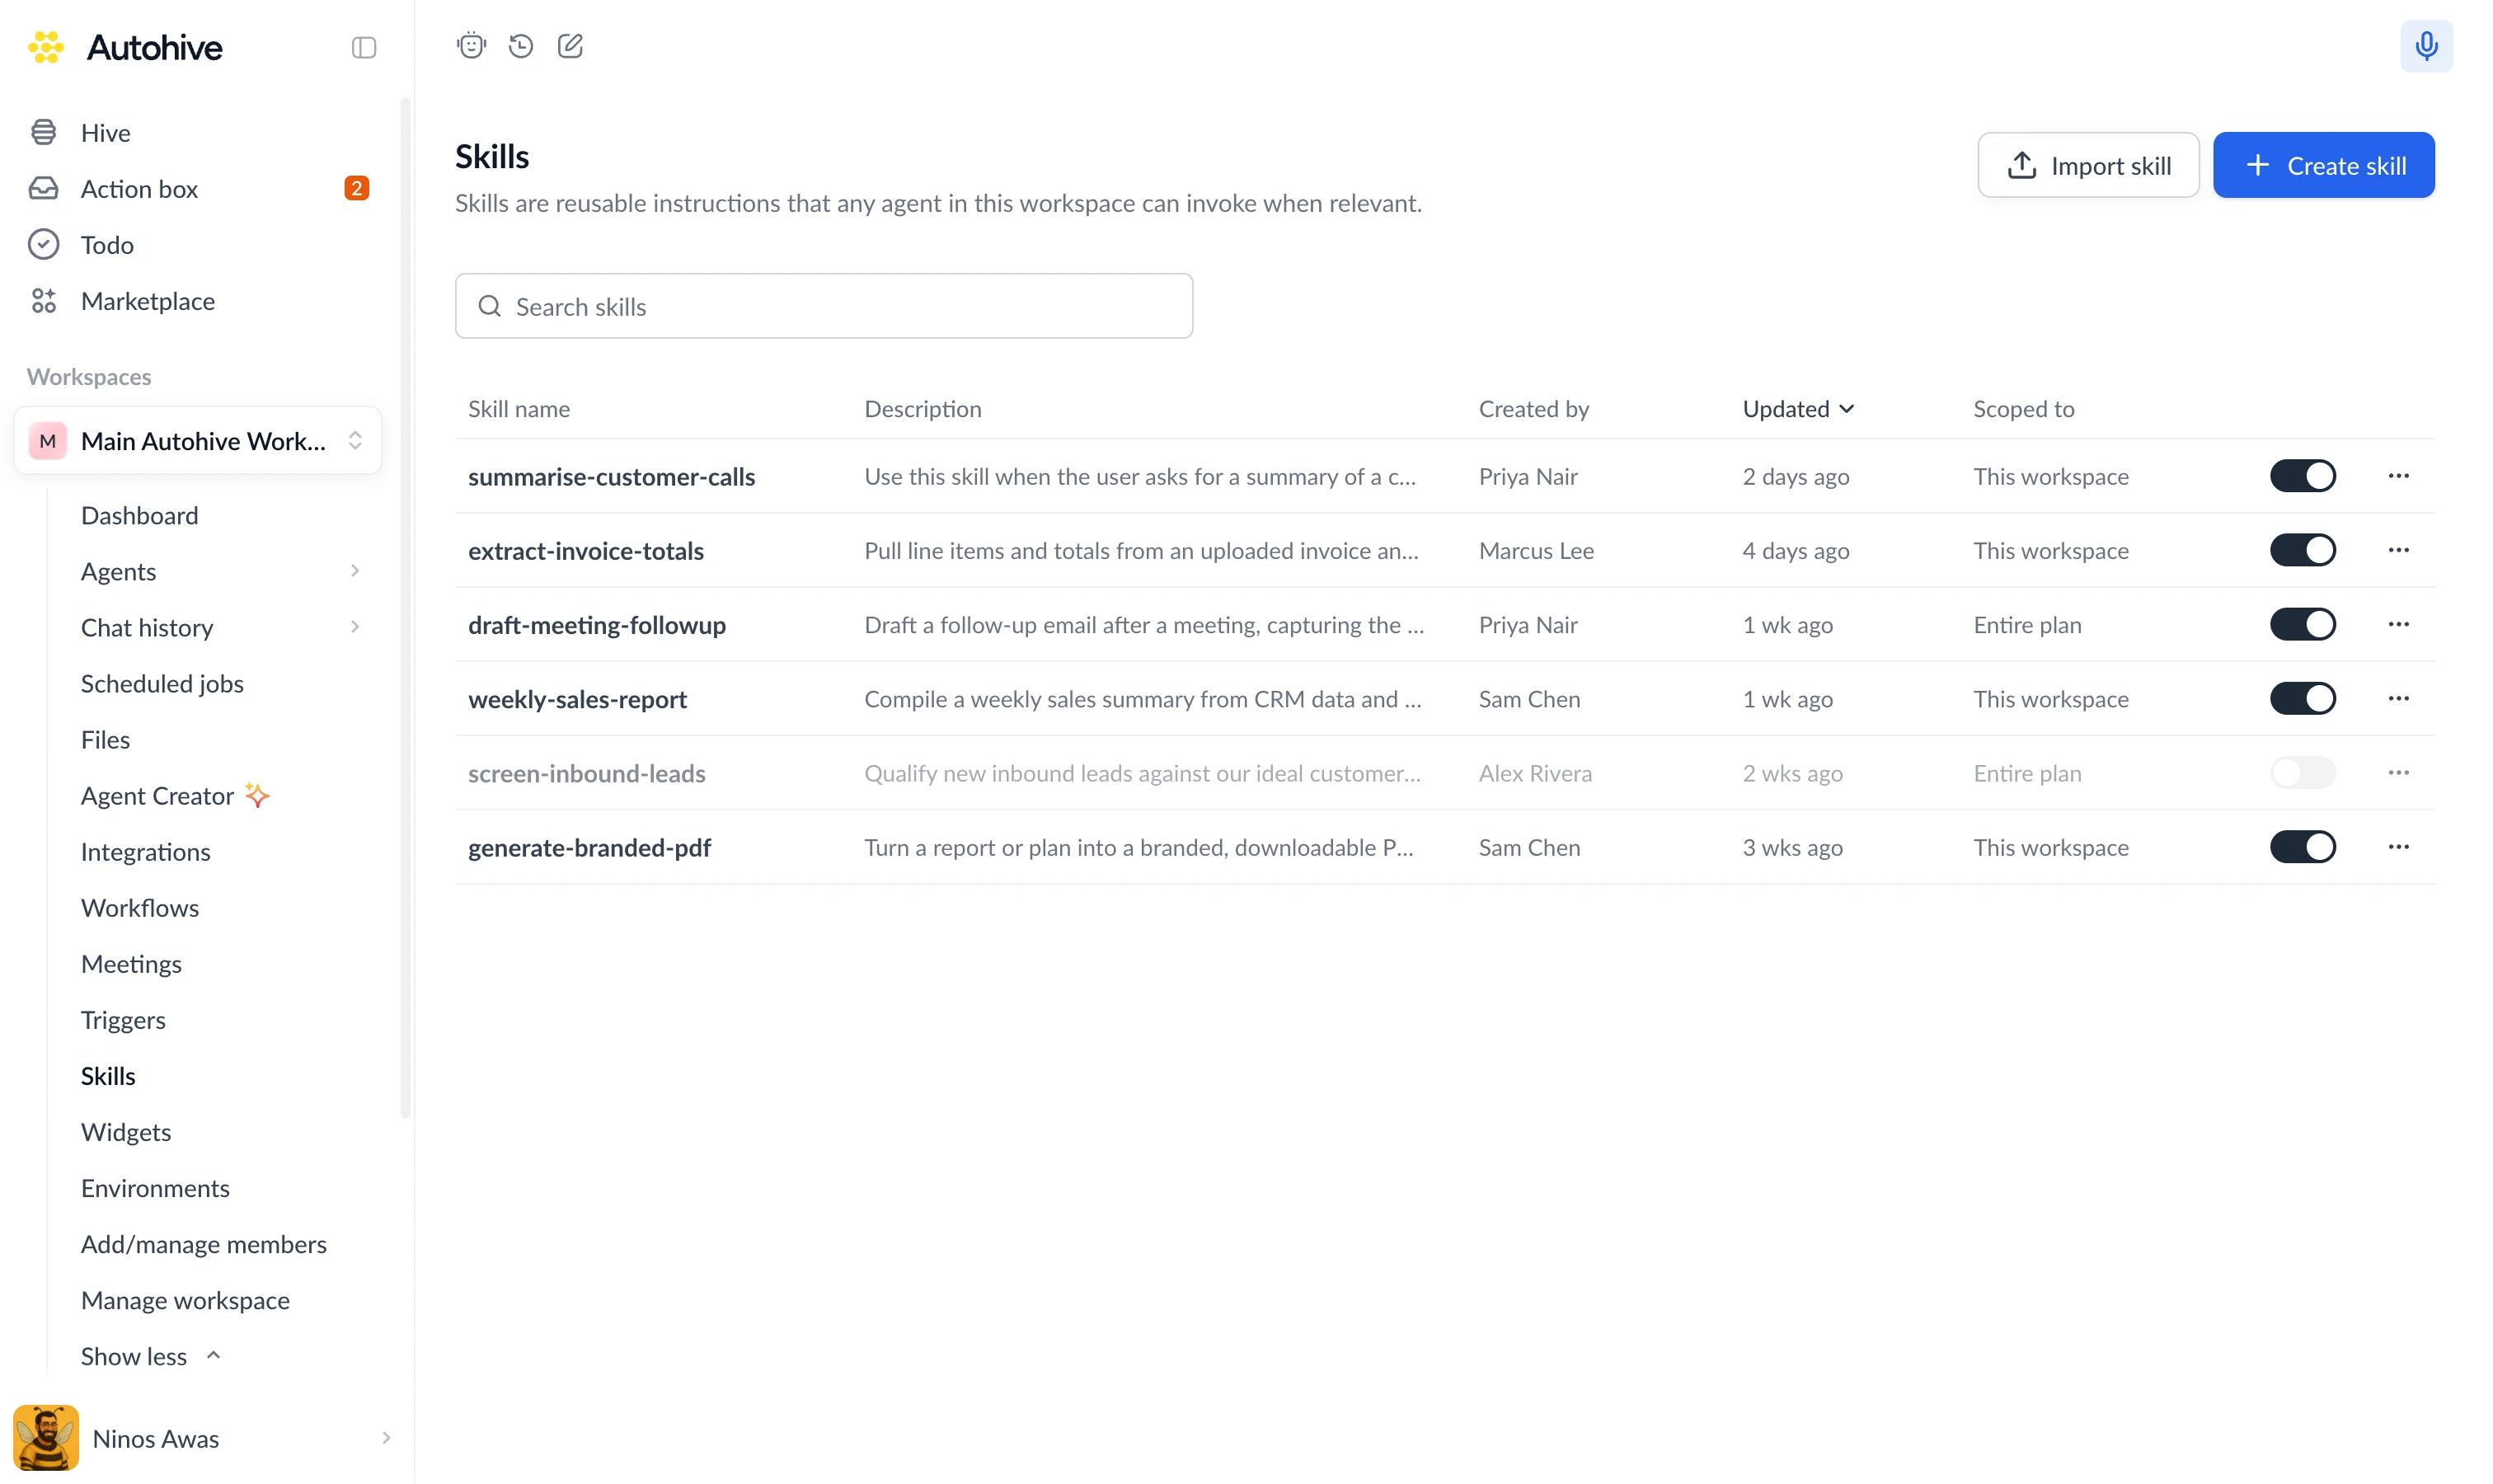Screen dimensions: 2493x1484
Task: Click the sidebar vertical scrollbar
Action: coord(405,607)
